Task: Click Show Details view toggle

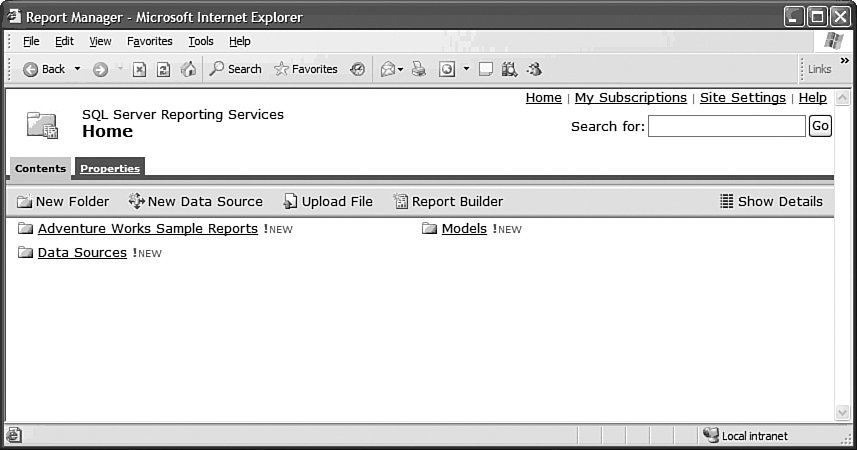Action: point(771,202)
